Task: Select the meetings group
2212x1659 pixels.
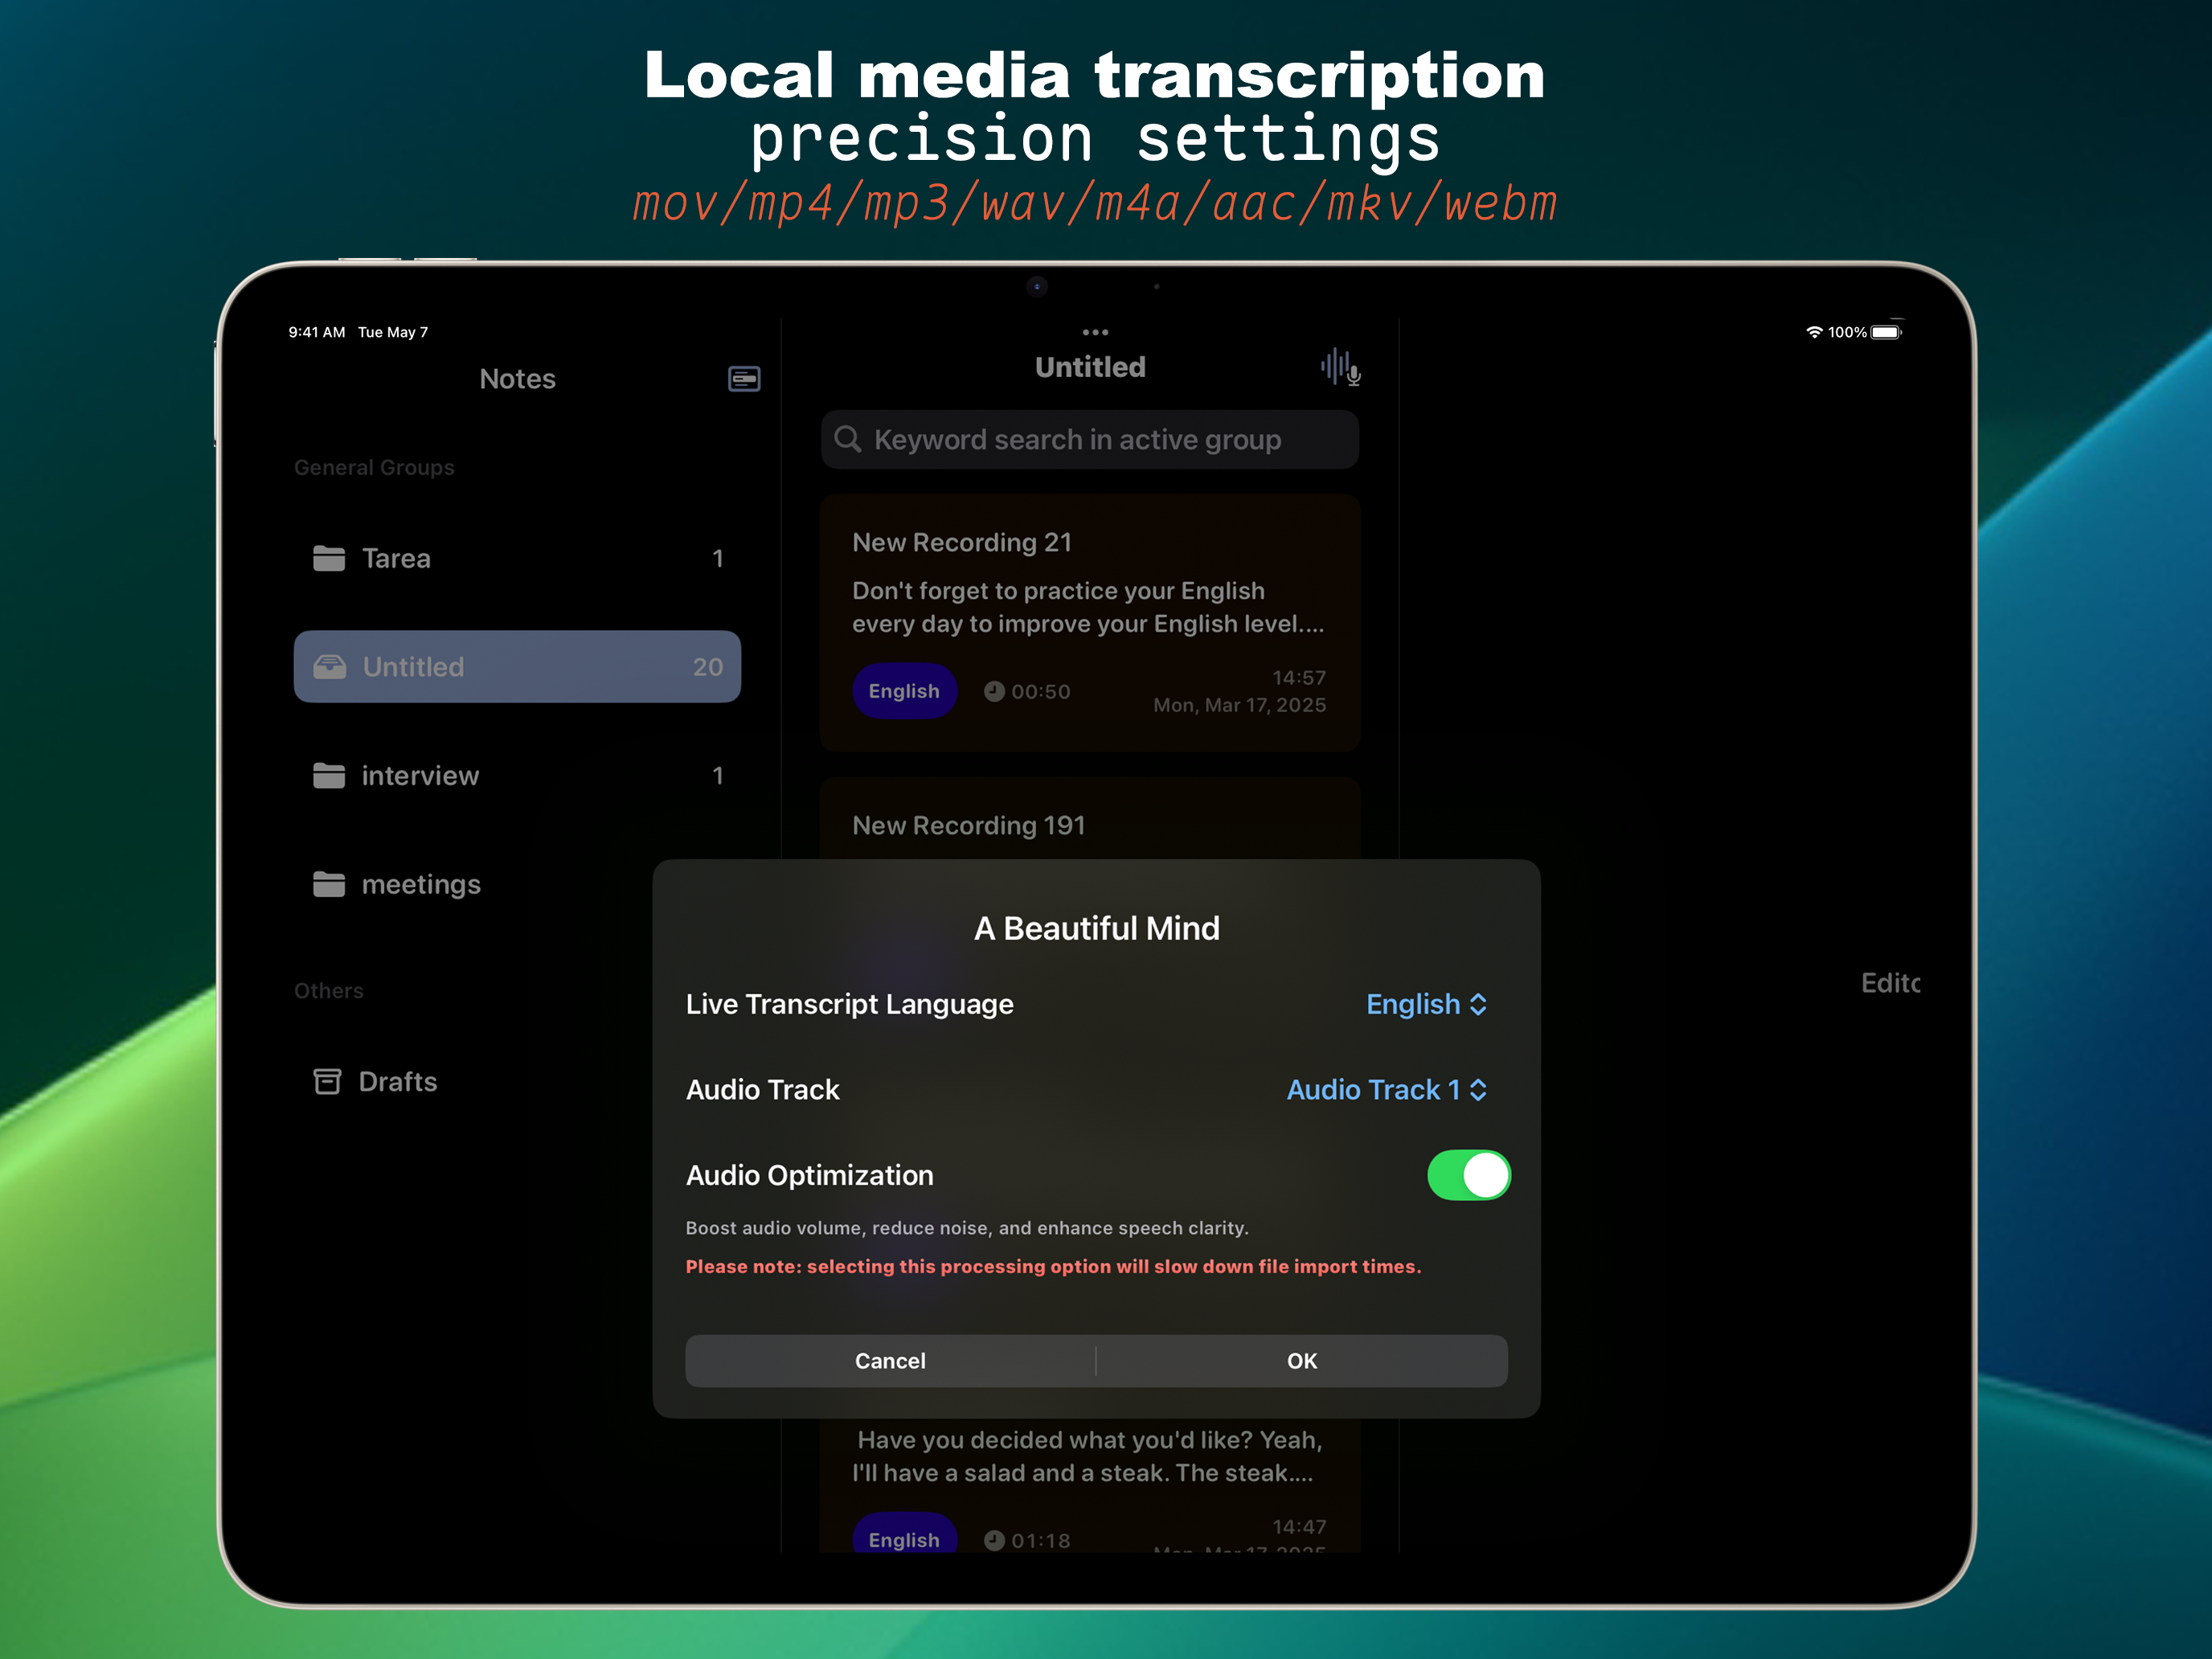Action: click(x=474, y=884)
